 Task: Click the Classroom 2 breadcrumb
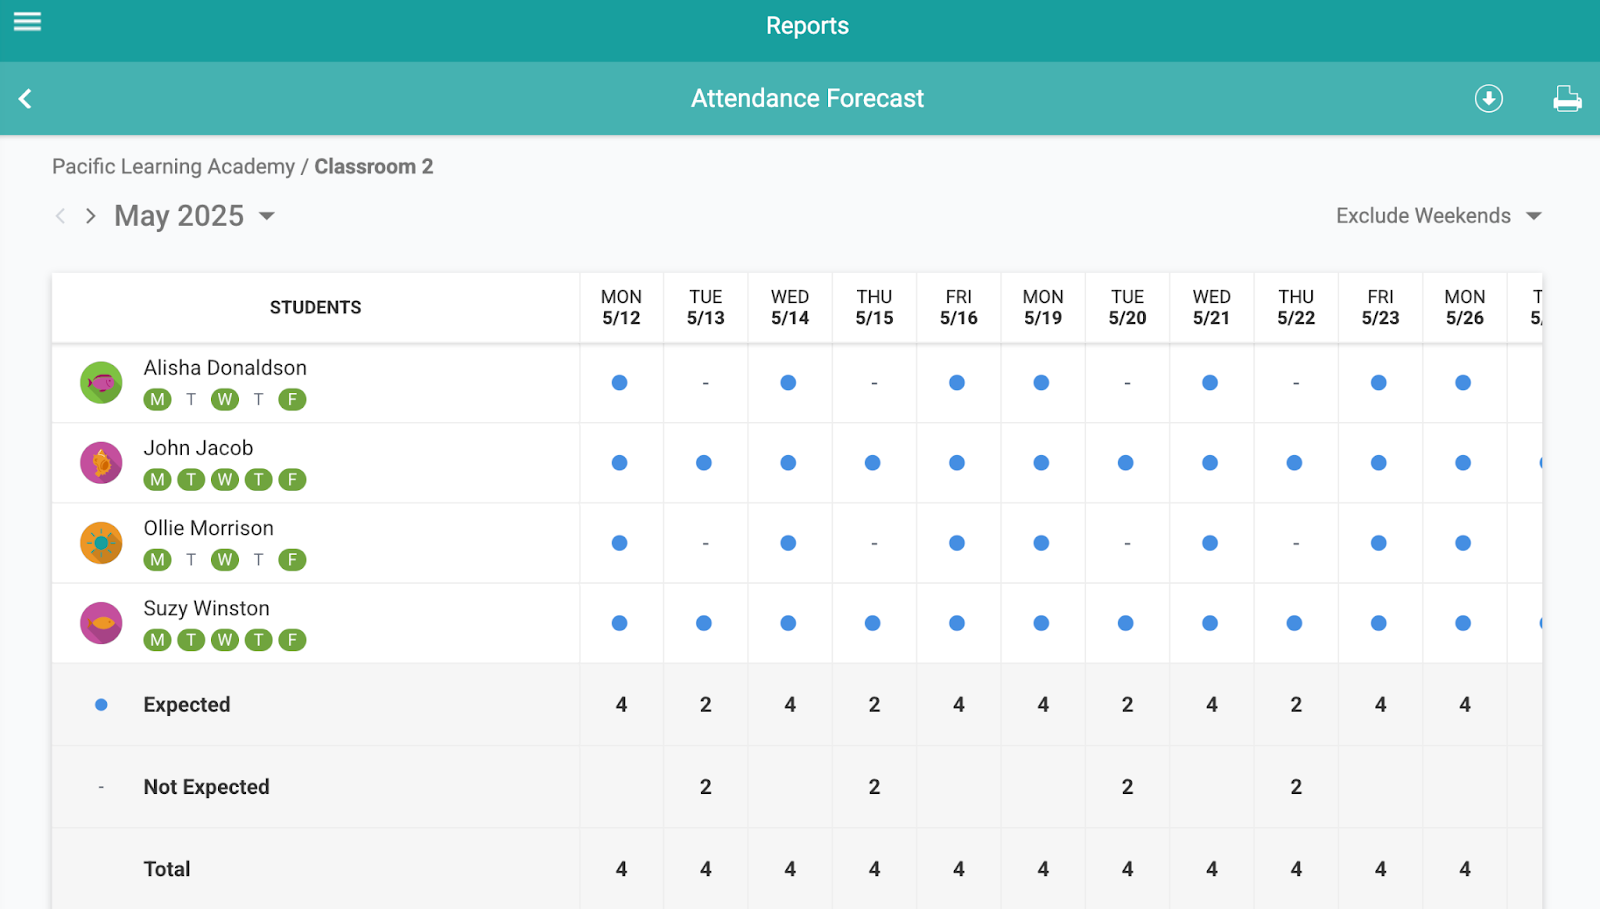[373, 167]
